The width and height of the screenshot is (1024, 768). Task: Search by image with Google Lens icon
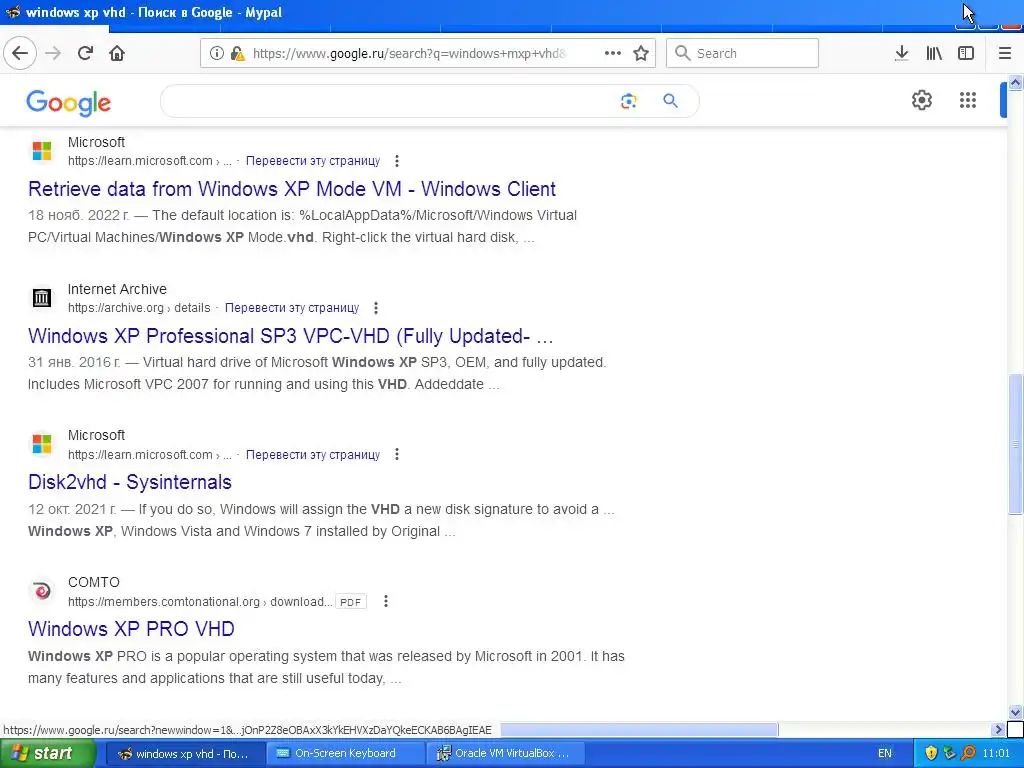pos(628,101)
